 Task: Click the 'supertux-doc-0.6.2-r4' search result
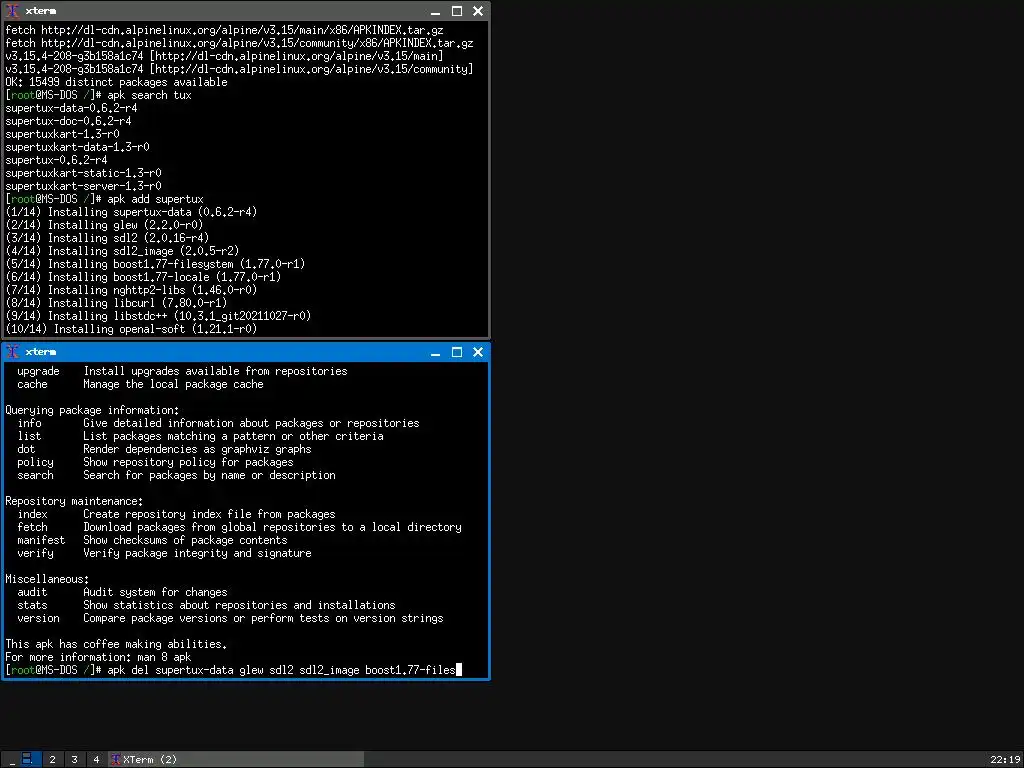click(68, 121)
